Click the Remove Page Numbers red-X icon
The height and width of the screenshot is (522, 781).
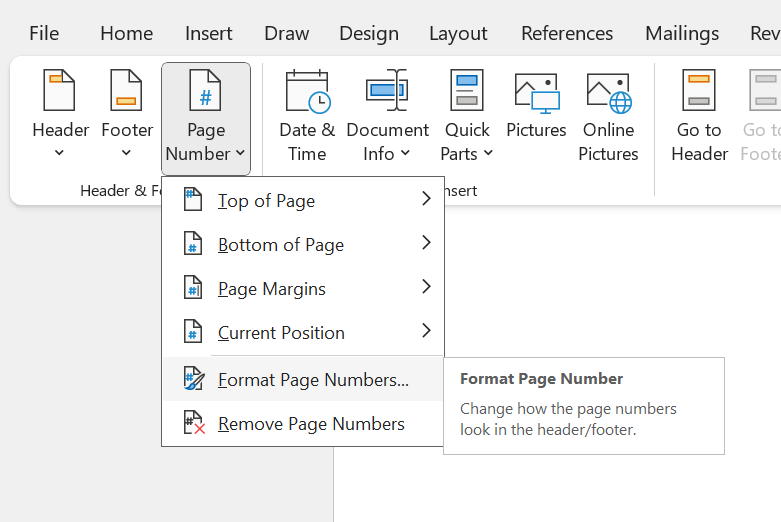click(x=194, y=422)
